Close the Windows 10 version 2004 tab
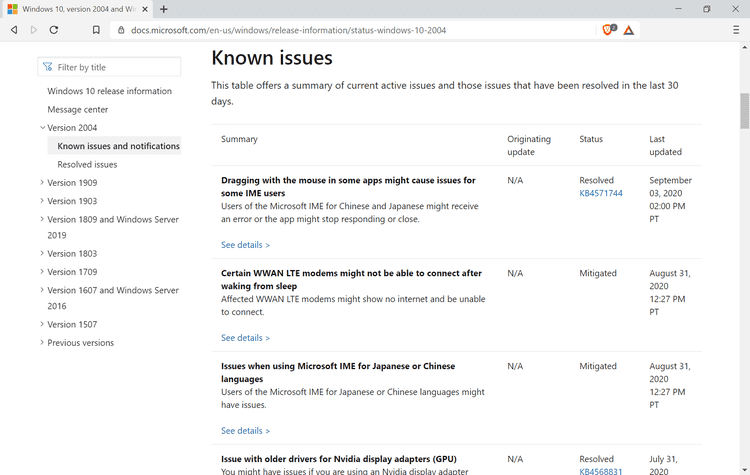Screen dimensions: 750x475 145,9
